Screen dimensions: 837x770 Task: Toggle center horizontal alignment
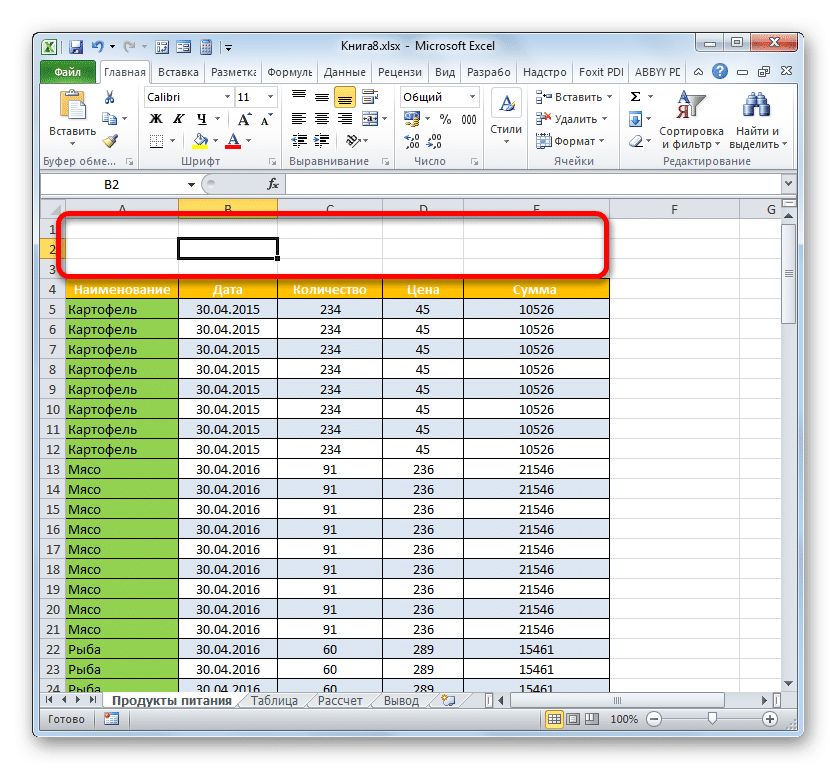coord(320,119)
